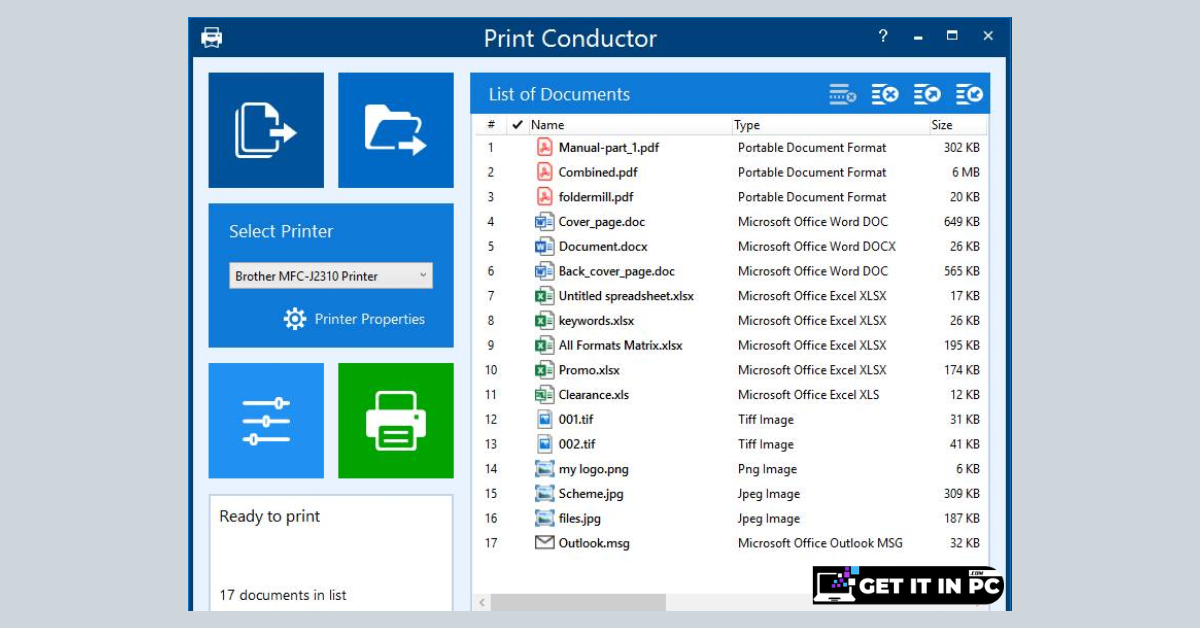Click the PDF icon for foldermill.pdf
The width and height of the screenshot is (1200, 628).
(545, 197)
